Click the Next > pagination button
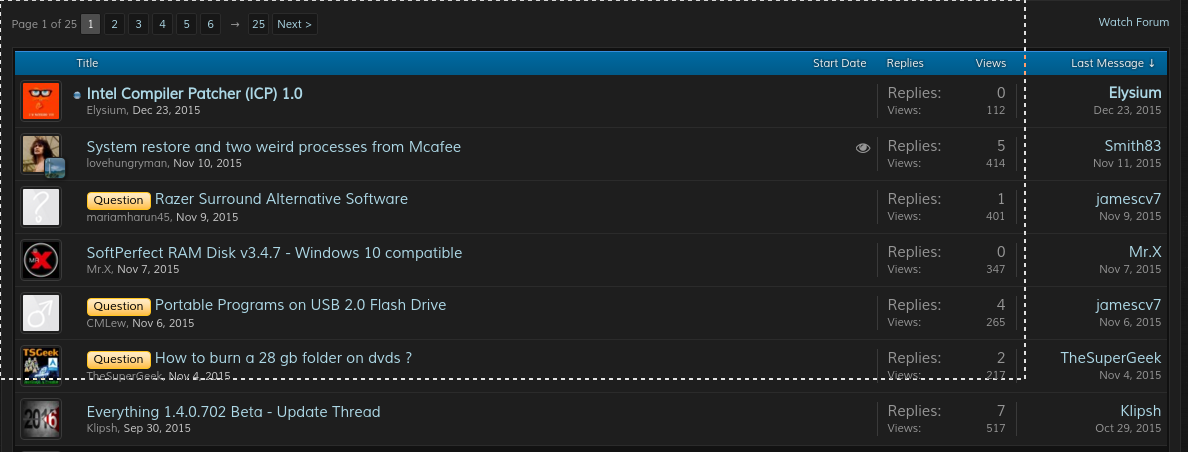 294,24
